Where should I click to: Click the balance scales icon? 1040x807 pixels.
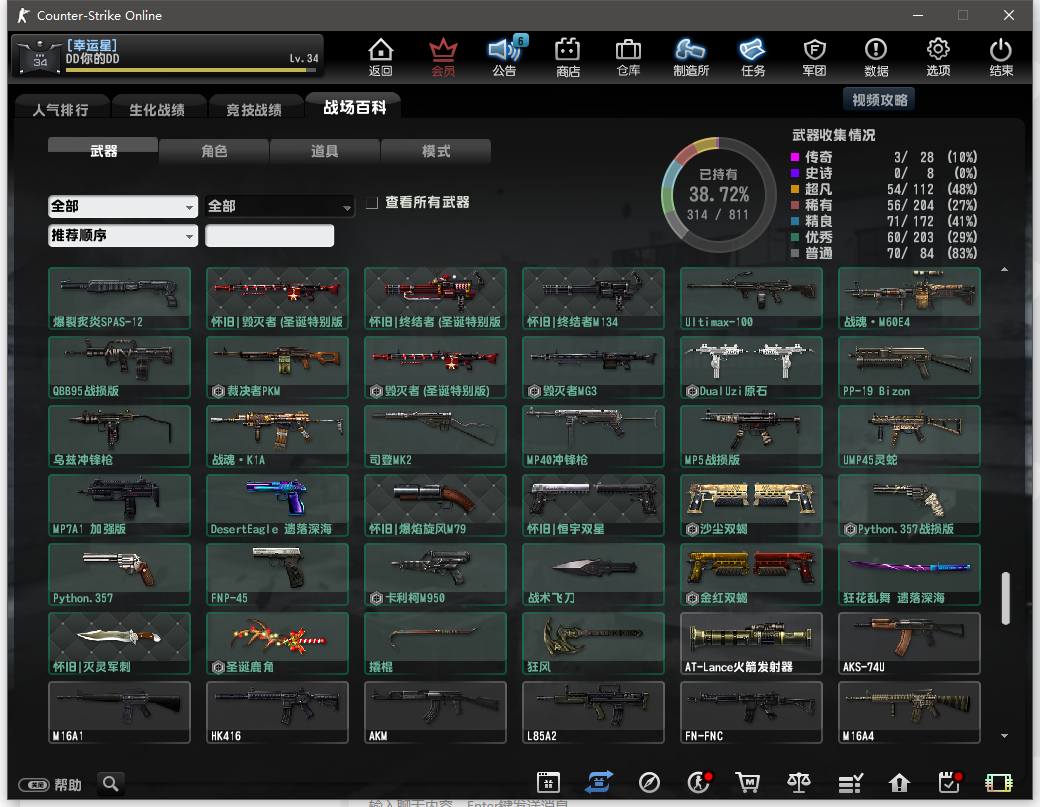coord(799,783)
